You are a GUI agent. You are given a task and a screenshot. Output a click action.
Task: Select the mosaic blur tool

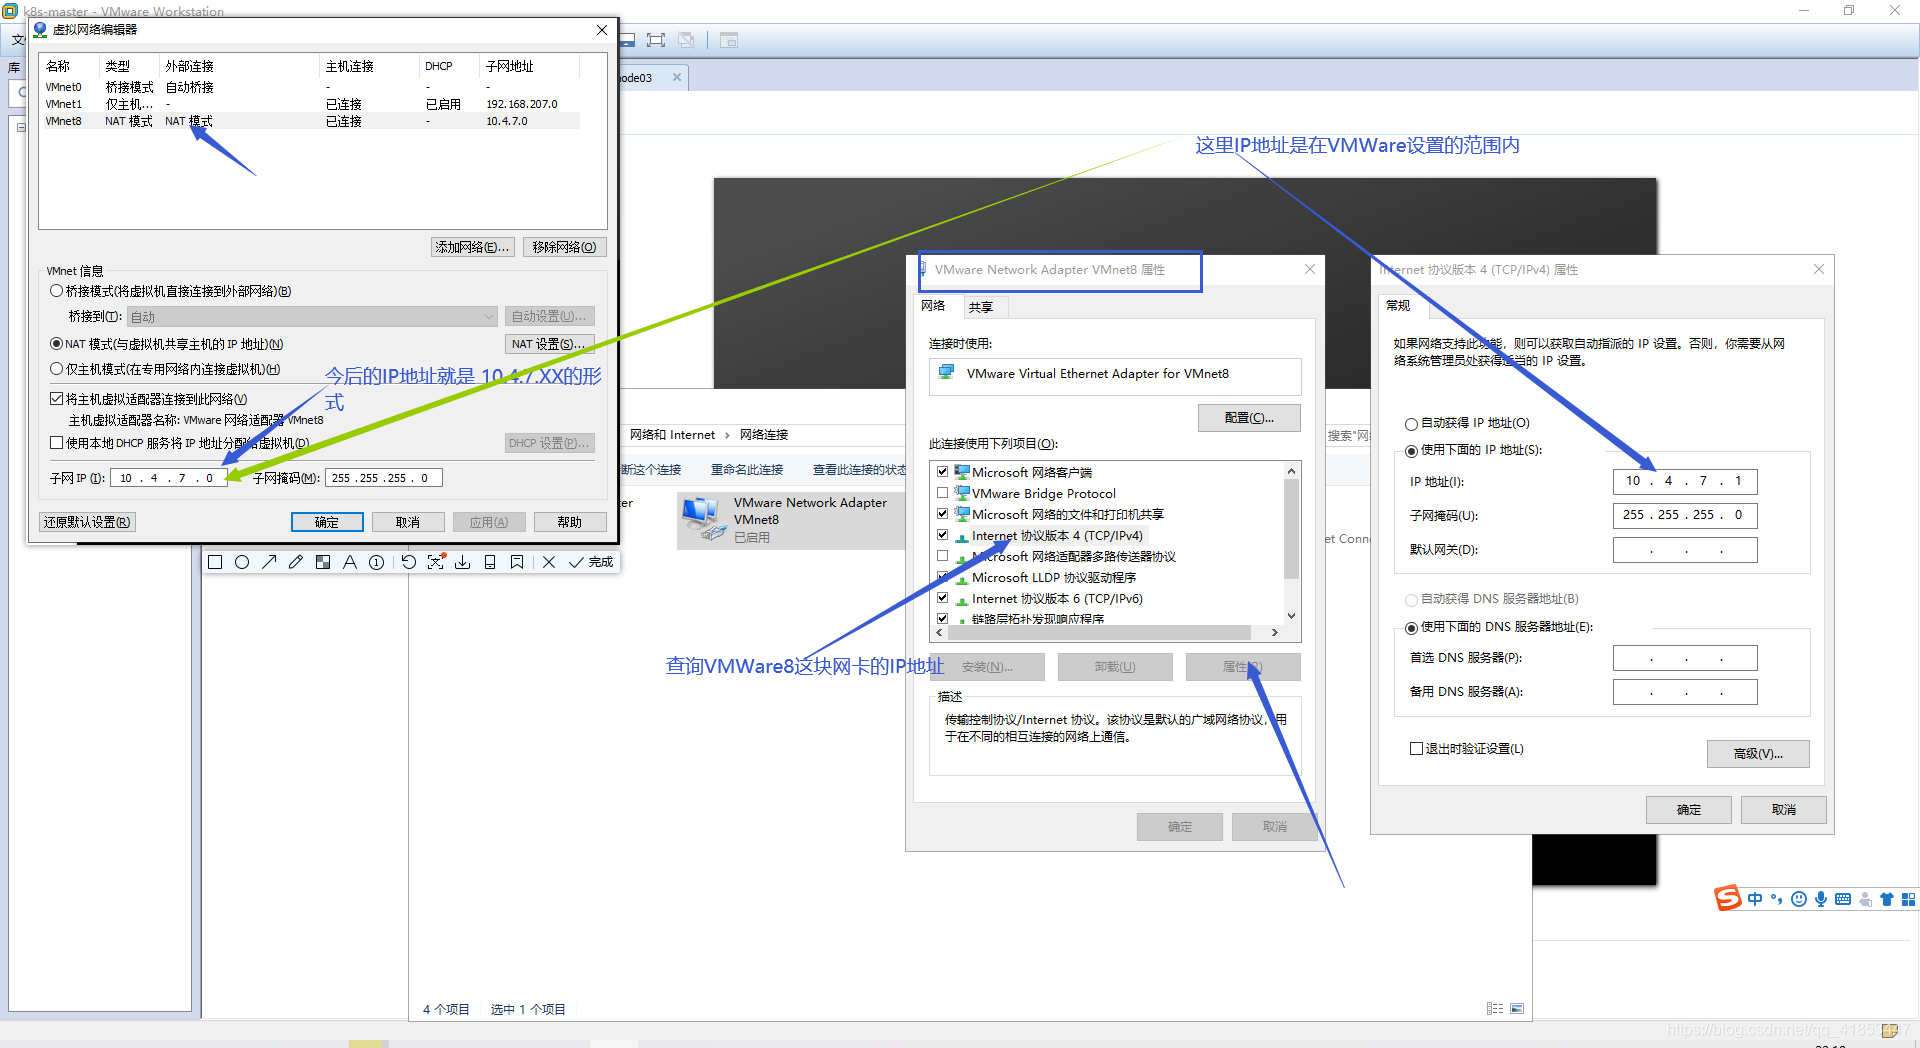click(323, 562)
